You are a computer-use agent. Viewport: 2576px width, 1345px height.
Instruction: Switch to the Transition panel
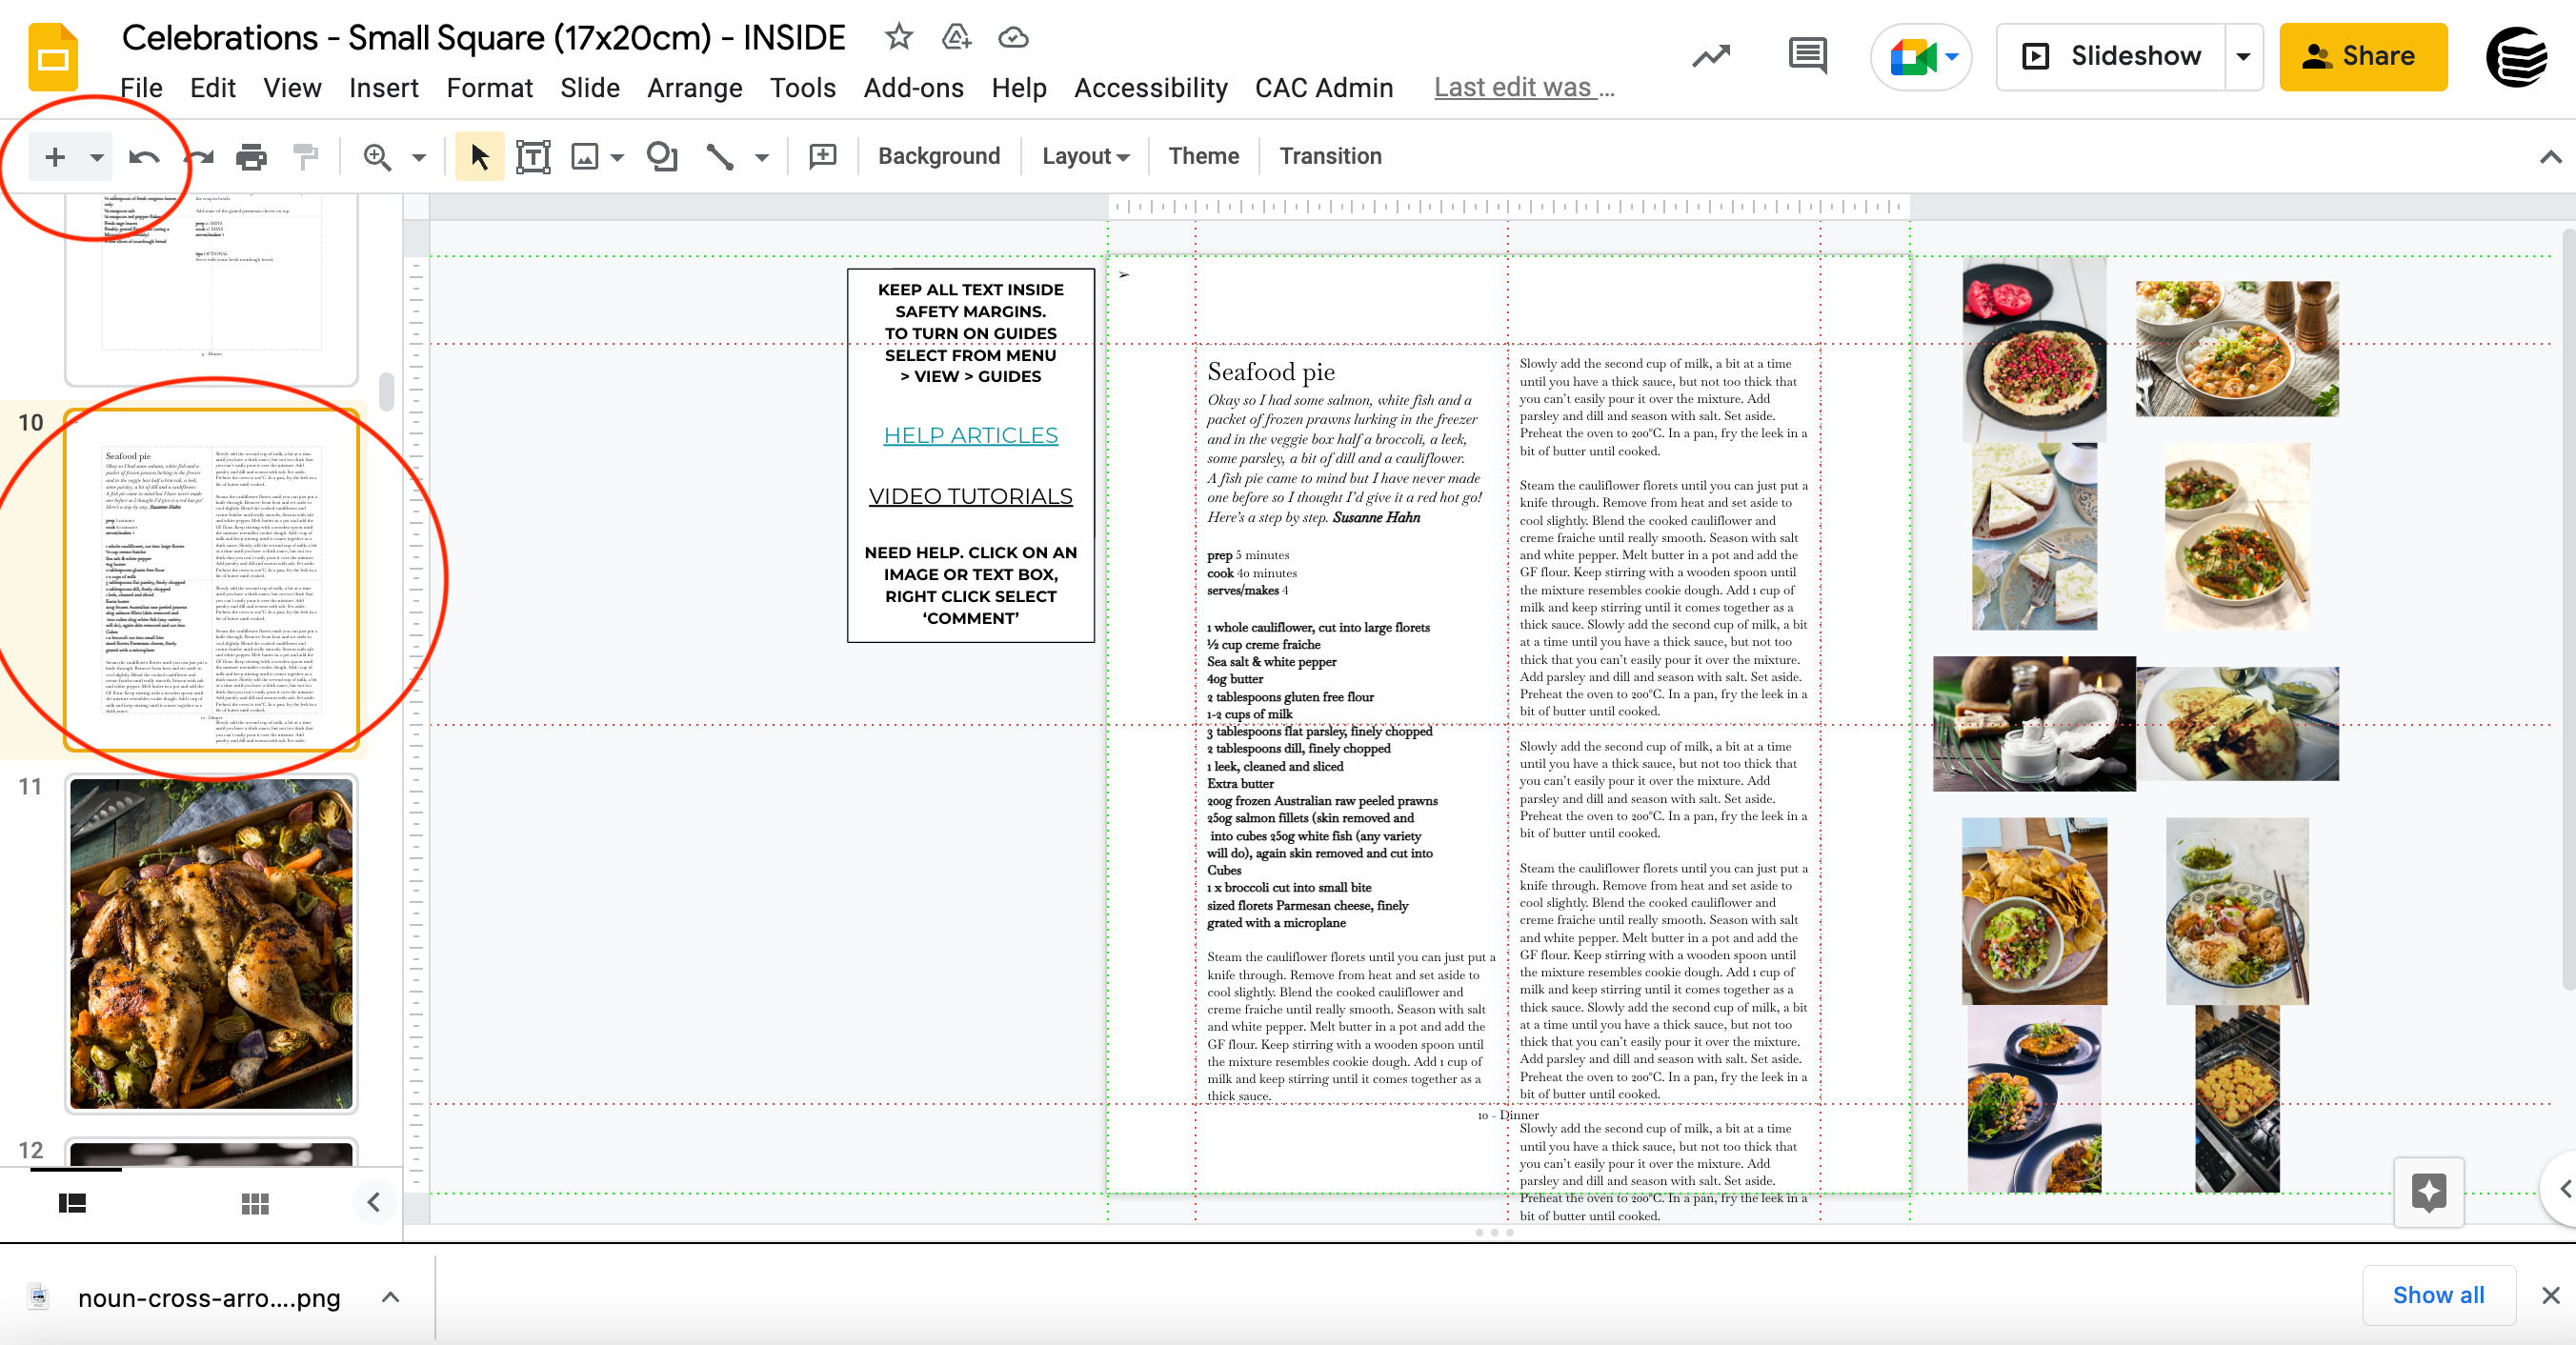click(1330, 156)
